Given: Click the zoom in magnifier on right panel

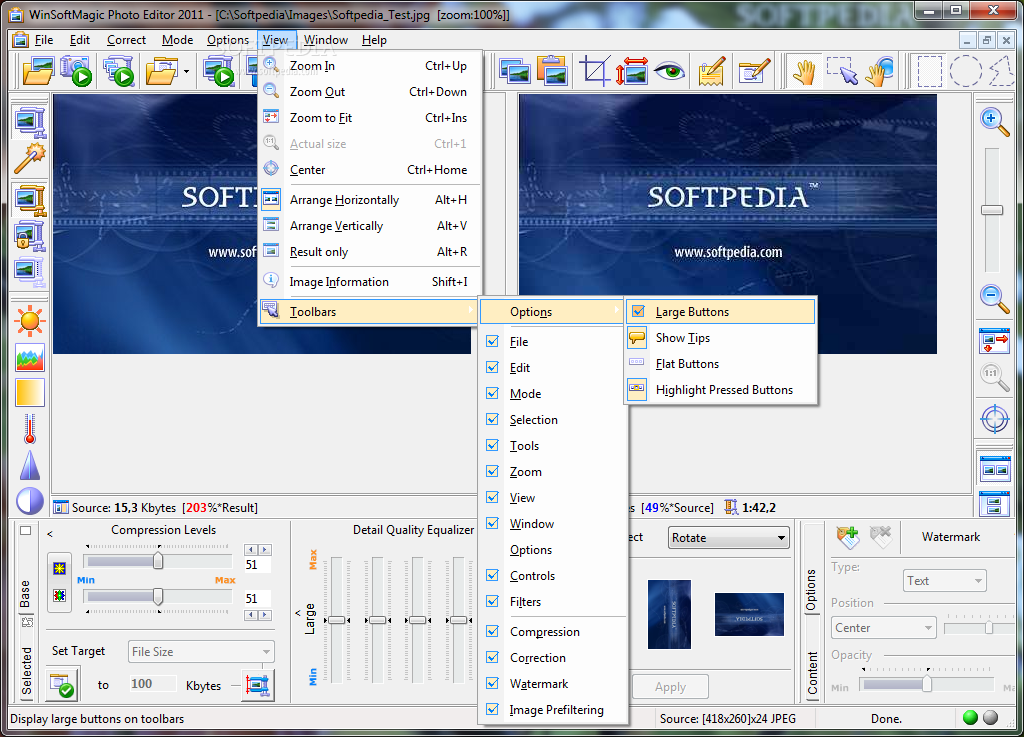Looking at the screenshot, I should click(994, 121).
